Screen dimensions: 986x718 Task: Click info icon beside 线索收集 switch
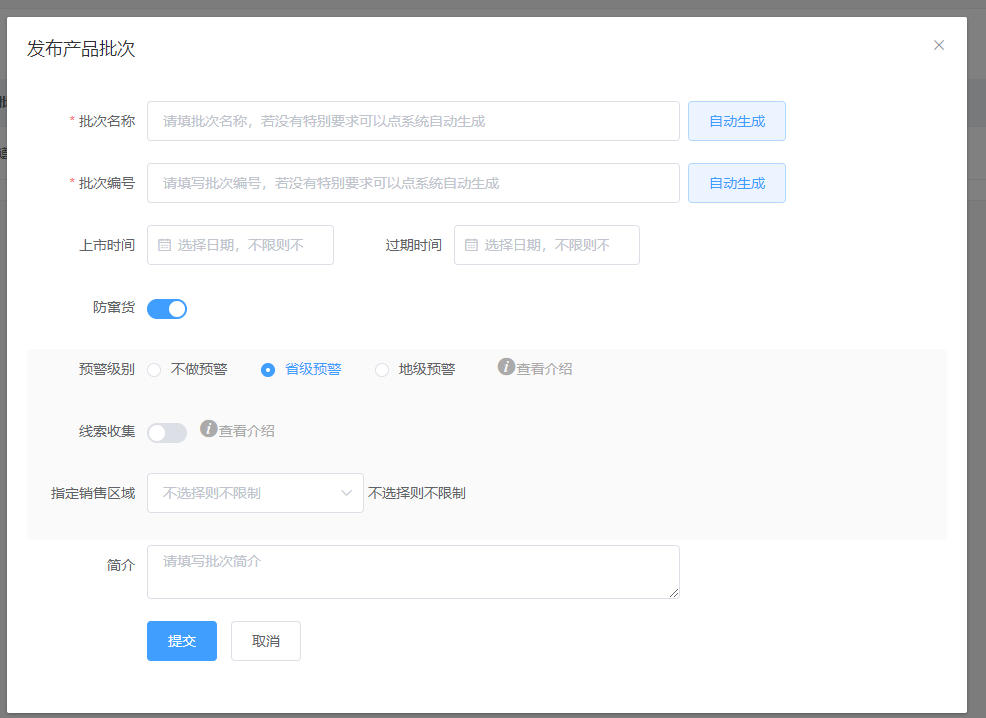click(209, 429)
